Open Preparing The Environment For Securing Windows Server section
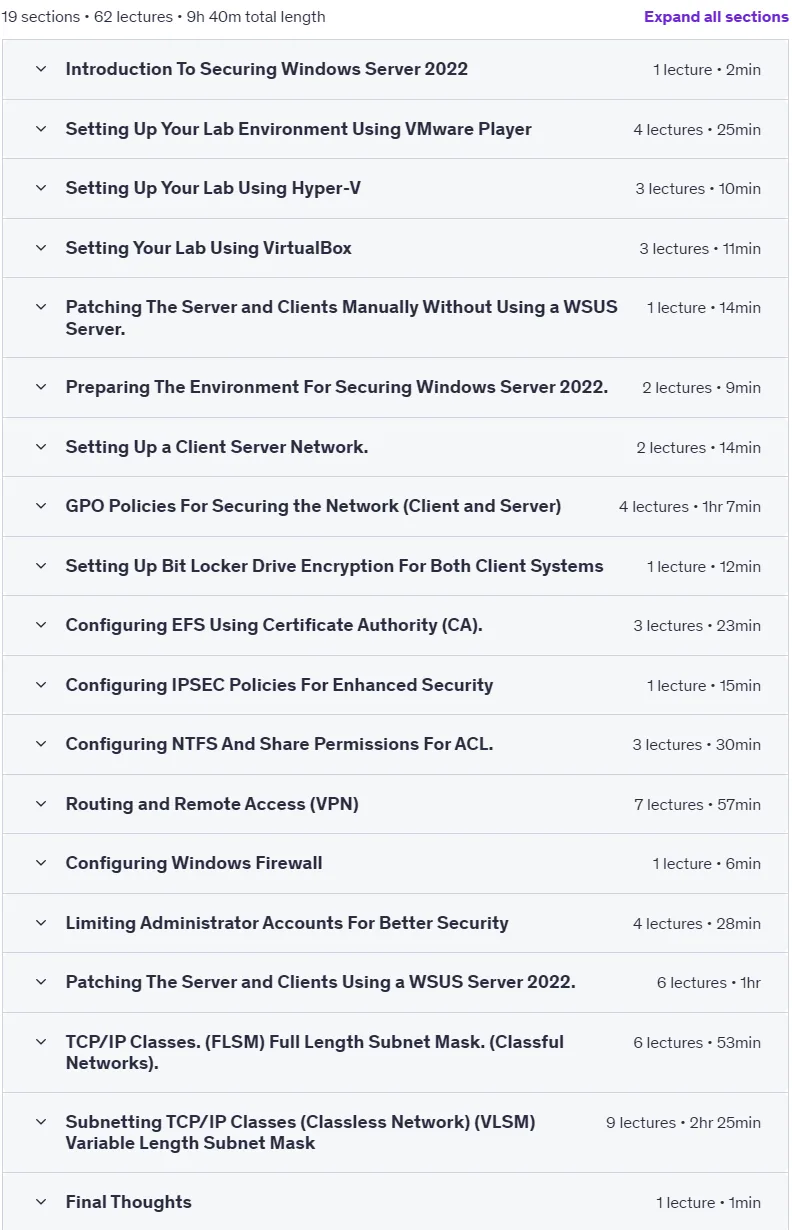Image resolution: width=792 pixels, height=1230 pixels. point(395,388)
